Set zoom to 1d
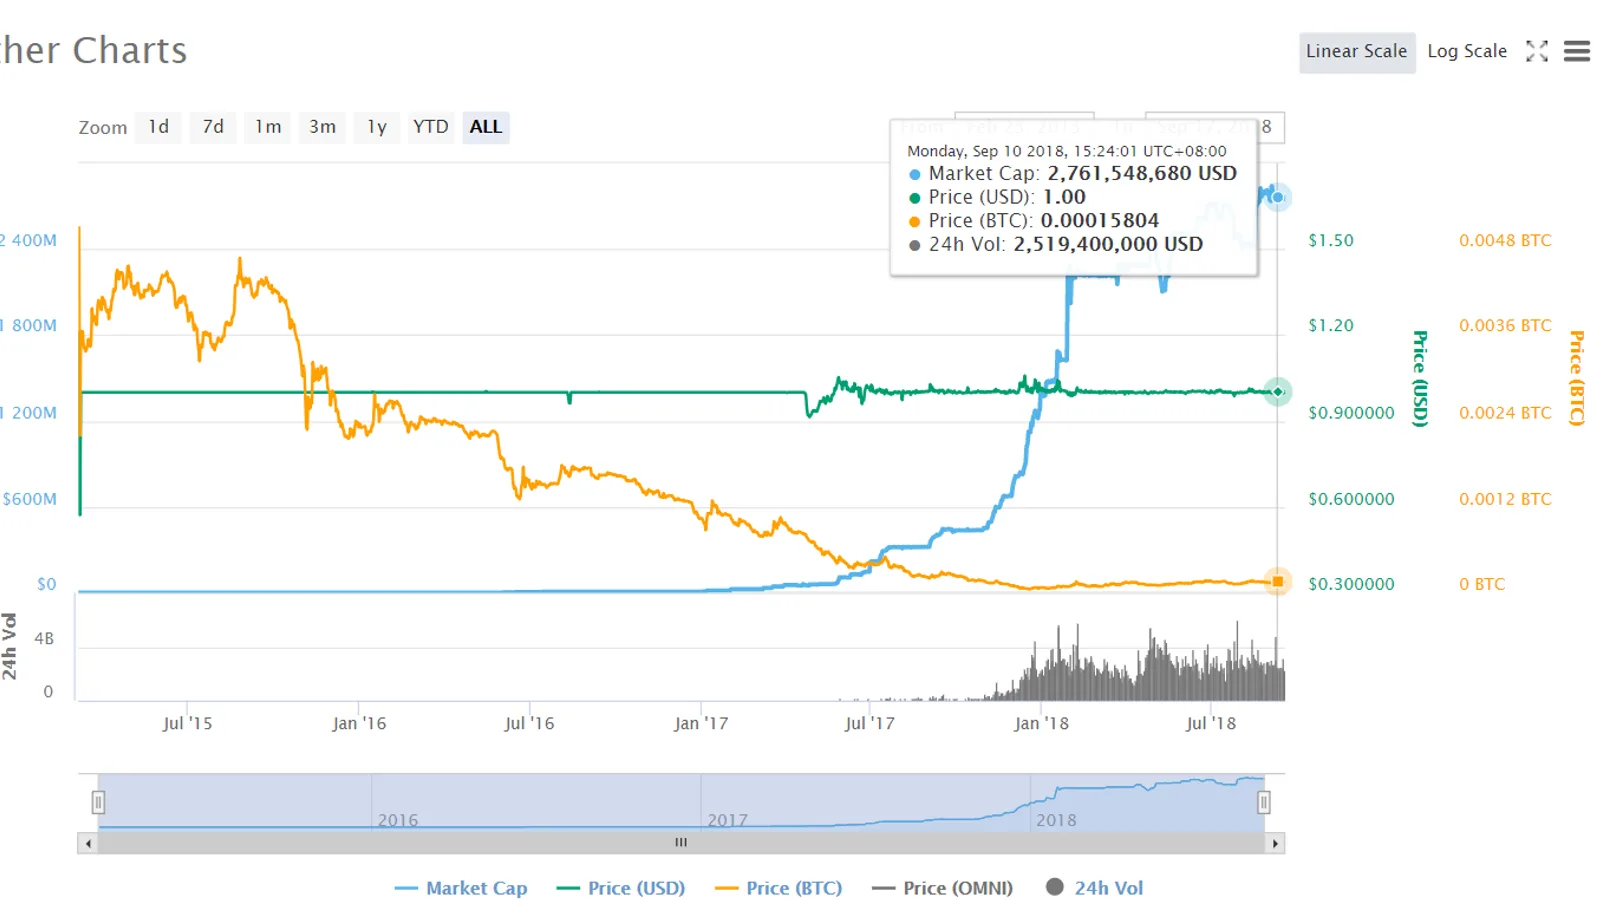The height and width of the screenshot is (900, 1600). pos(159,127)
